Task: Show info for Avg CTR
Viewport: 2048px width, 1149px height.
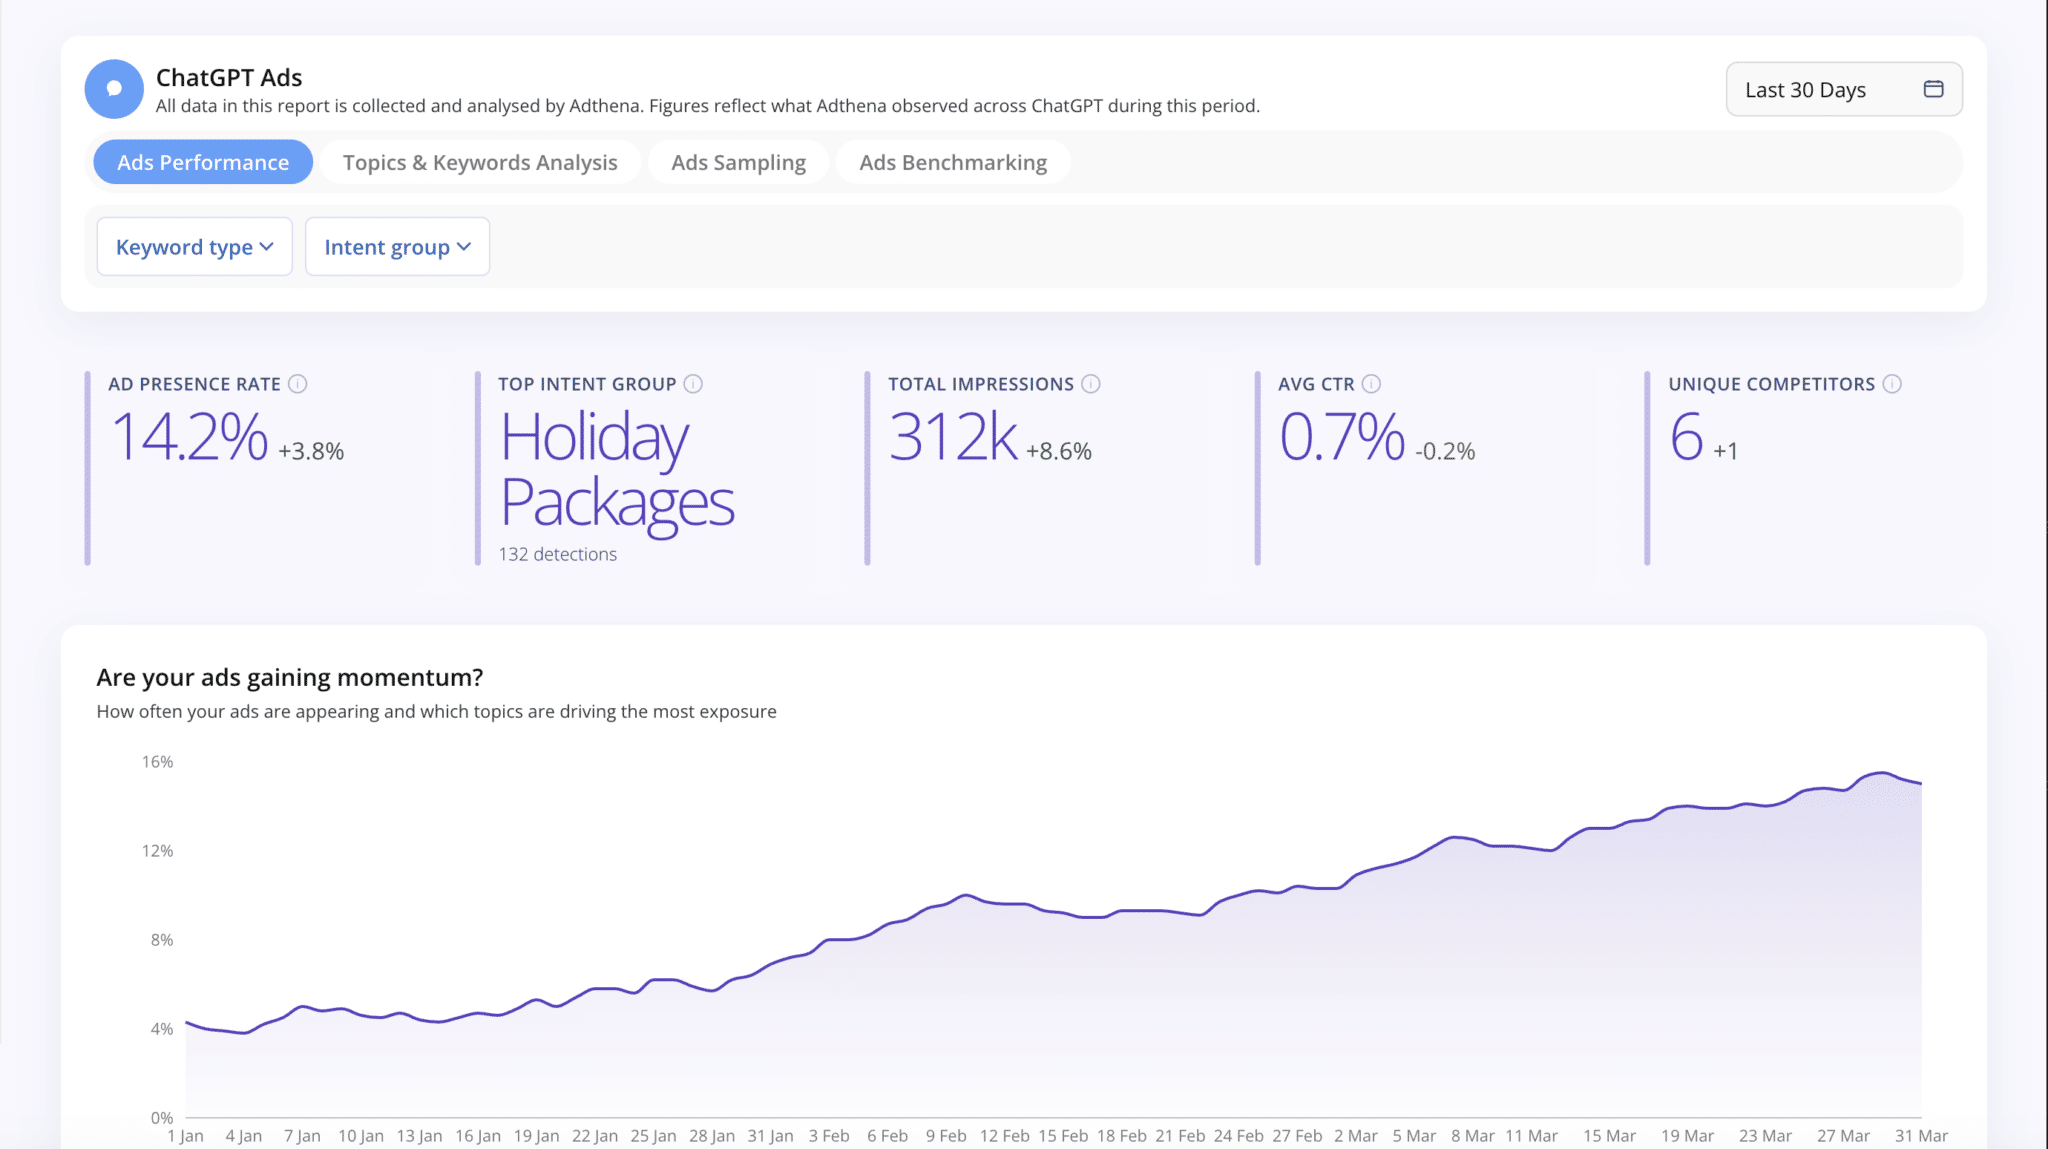Action: pos(1372,384)
